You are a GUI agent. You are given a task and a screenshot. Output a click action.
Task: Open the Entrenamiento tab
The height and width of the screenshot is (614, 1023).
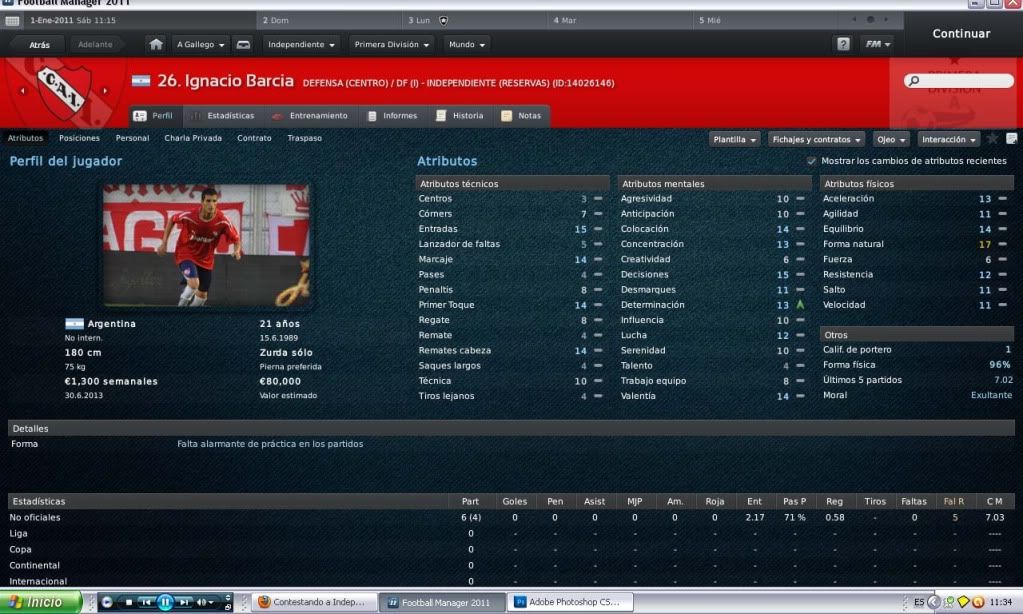[310, 115]
